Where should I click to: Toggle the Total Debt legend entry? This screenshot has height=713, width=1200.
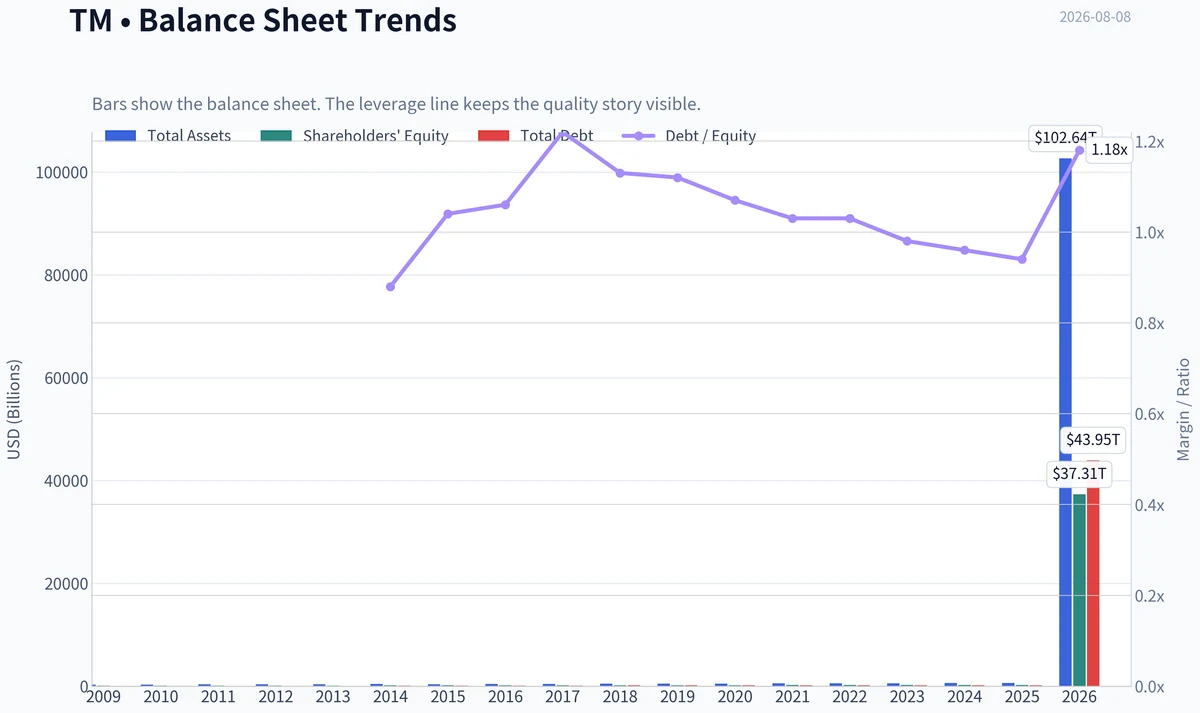coord(536,136)
